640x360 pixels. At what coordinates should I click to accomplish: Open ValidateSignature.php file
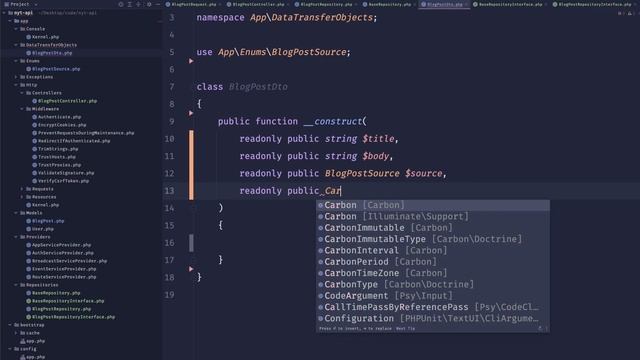point(63,173)
